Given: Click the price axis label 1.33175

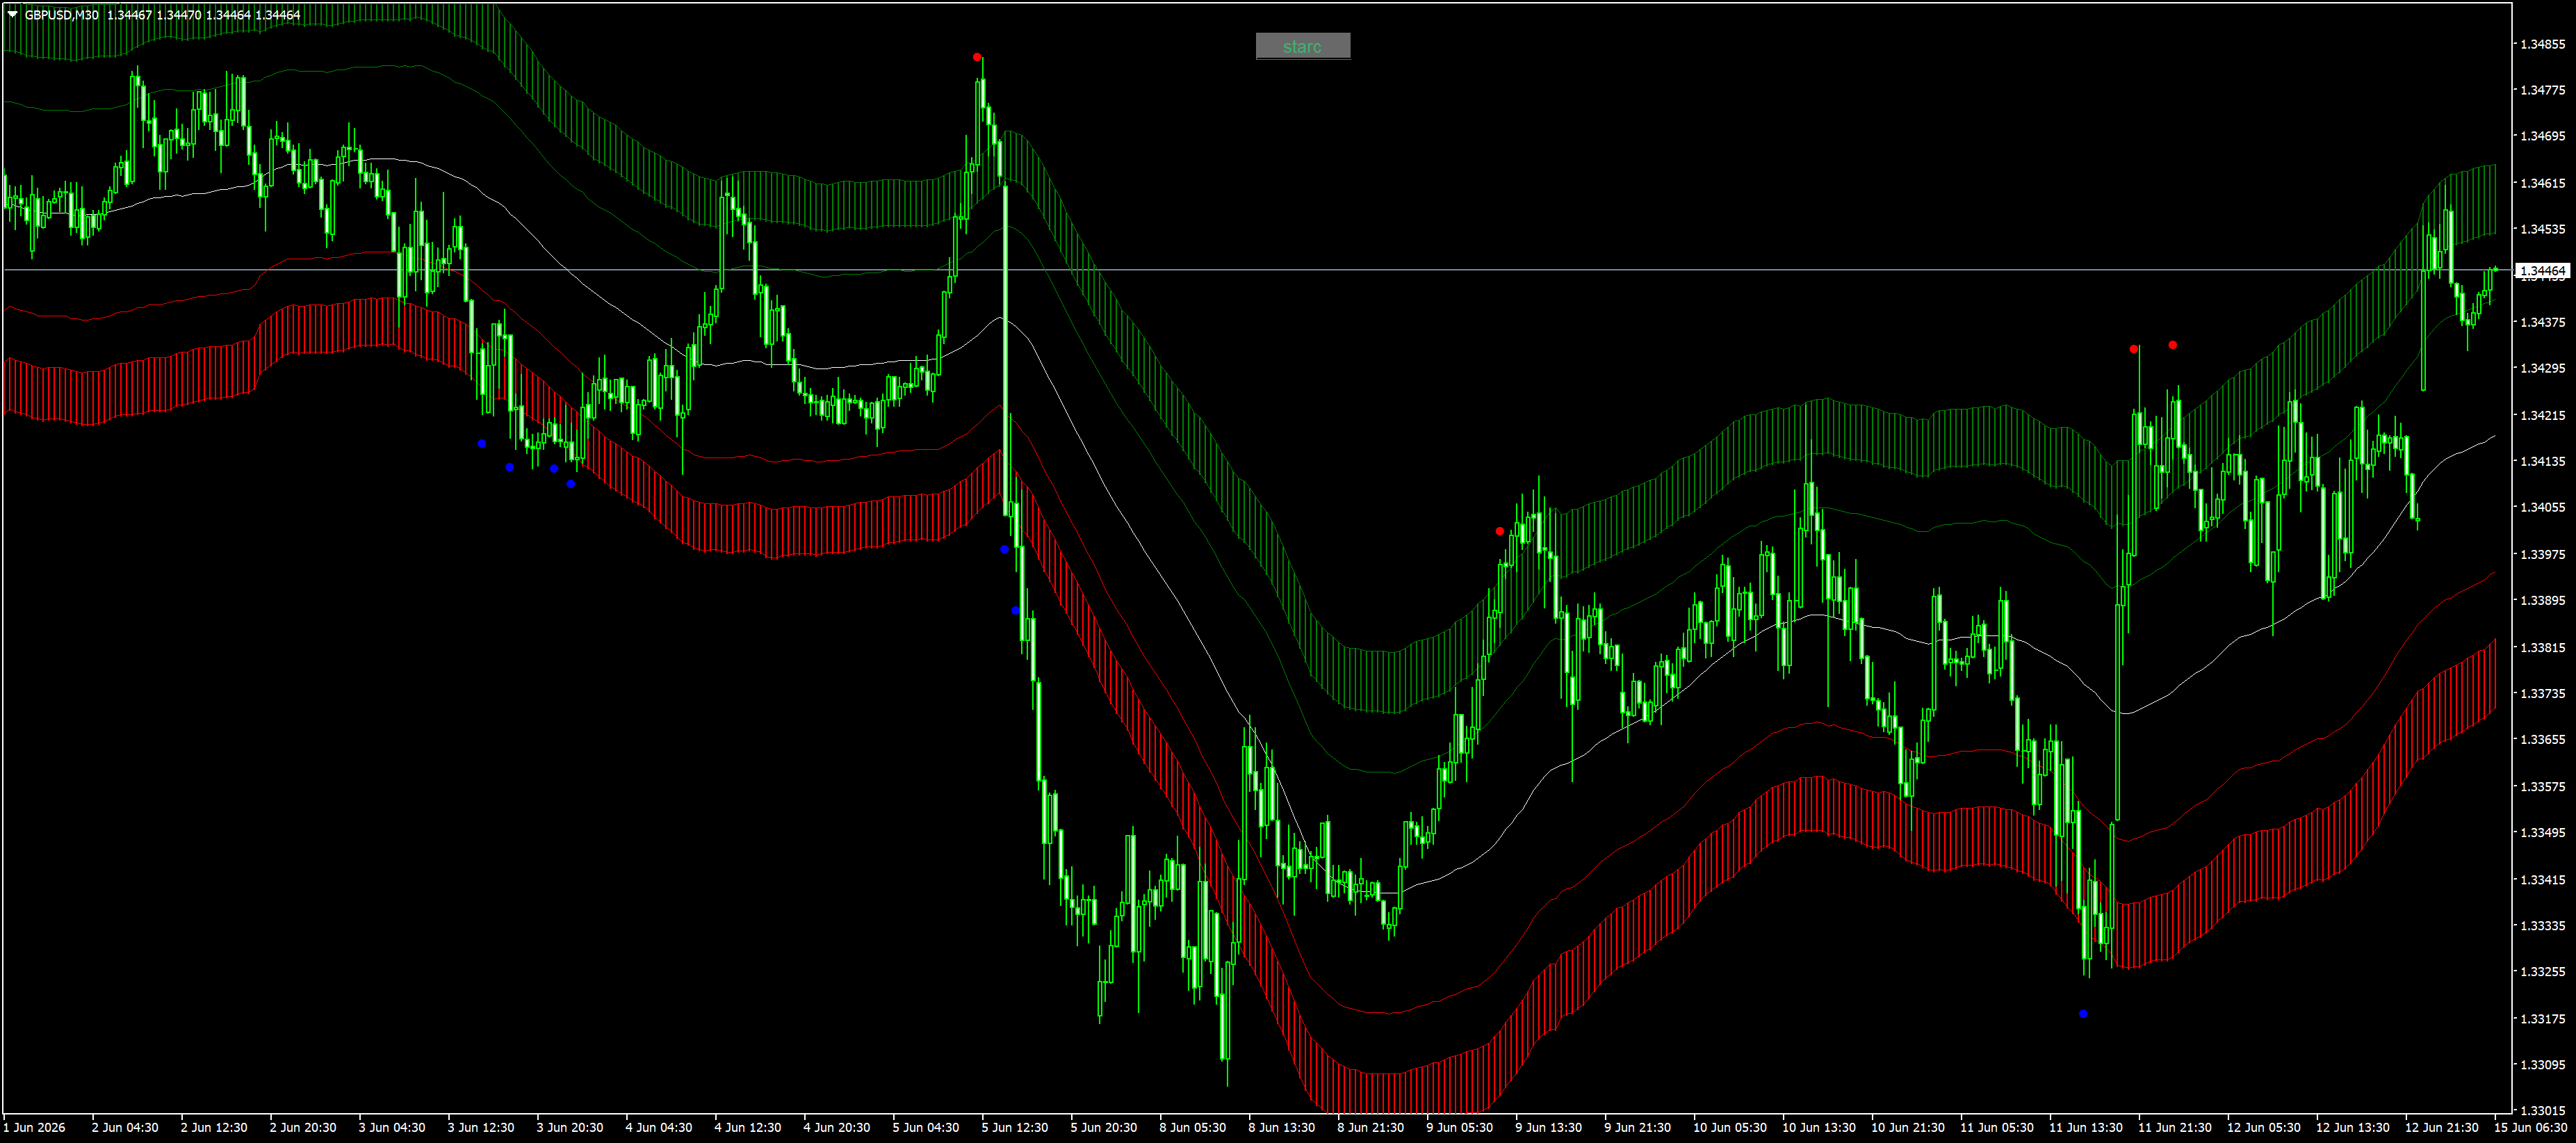Looking at the screenshot, I should tap(2542, 1018).
